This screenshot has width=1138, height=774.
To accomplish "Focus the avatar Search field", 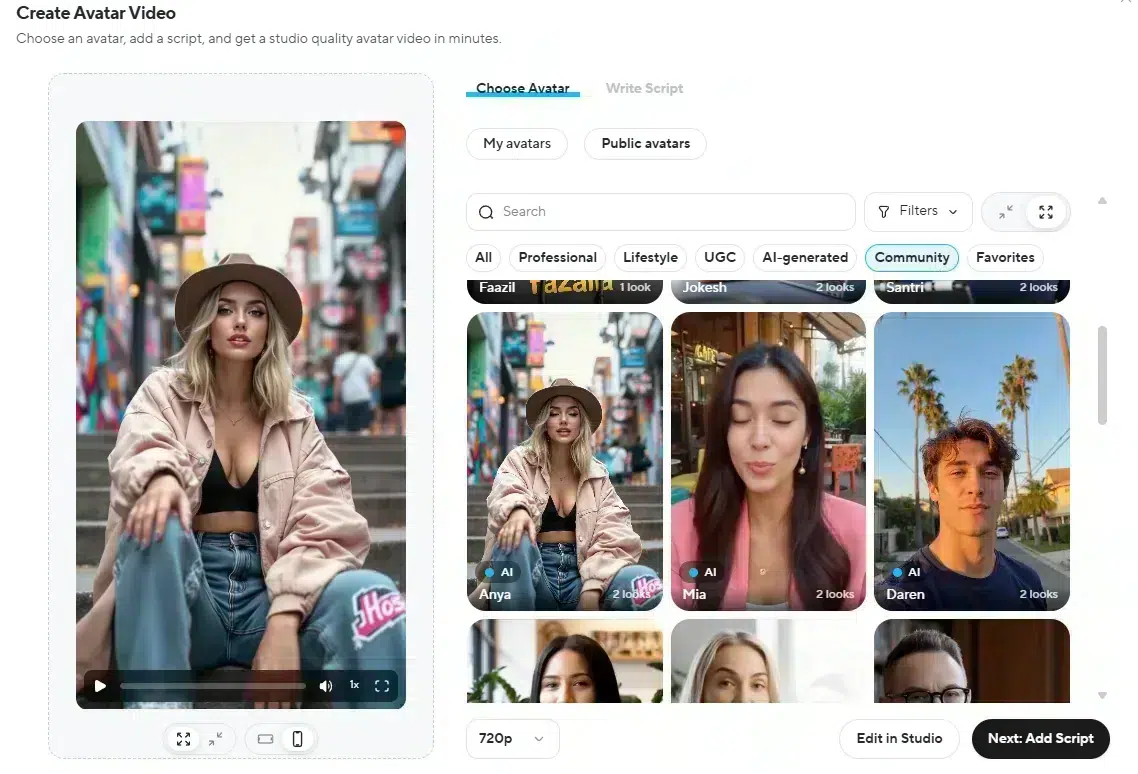I will point(660,211).
